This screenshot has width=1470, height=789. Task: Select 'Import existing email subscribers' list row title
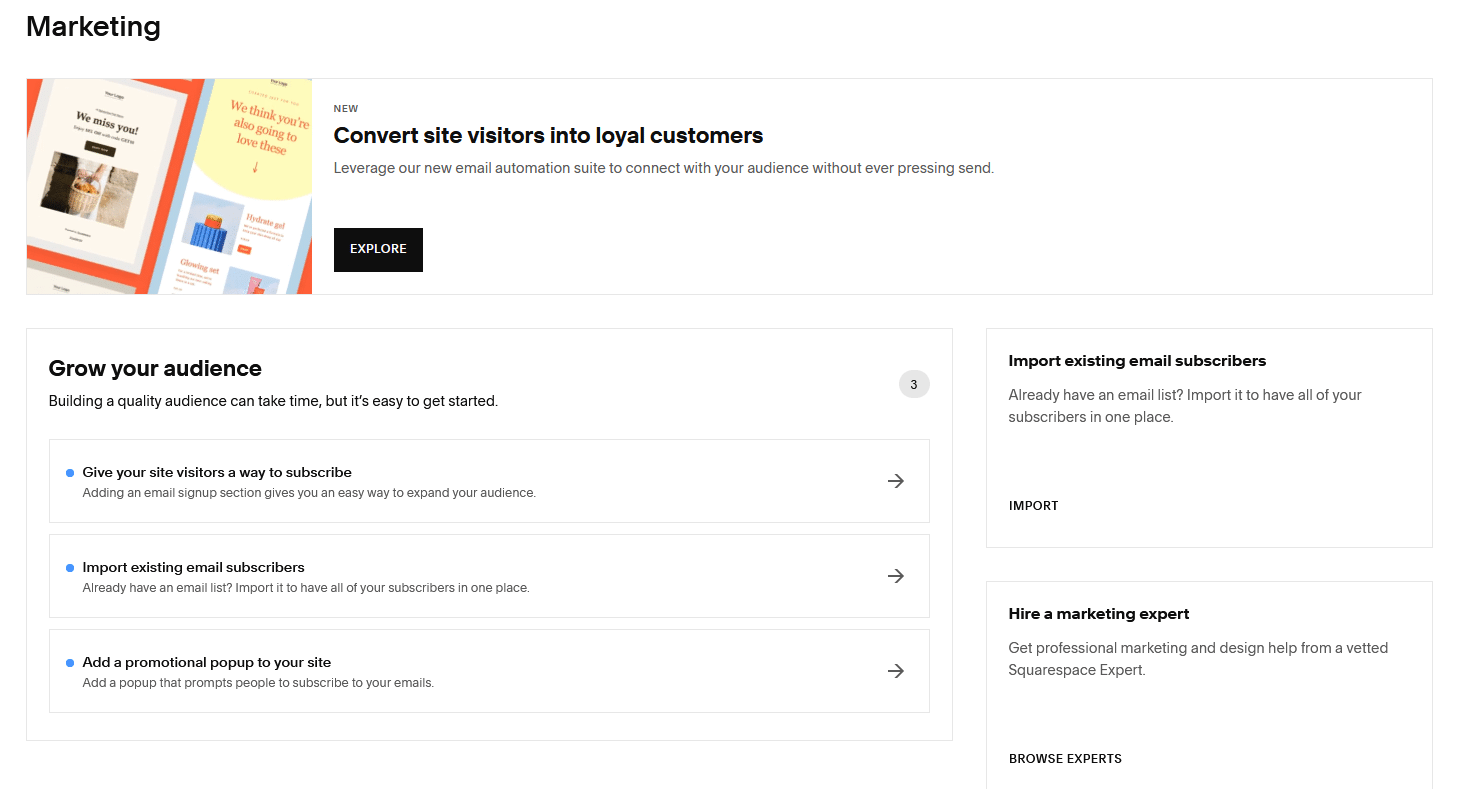[x=193, y=567]
